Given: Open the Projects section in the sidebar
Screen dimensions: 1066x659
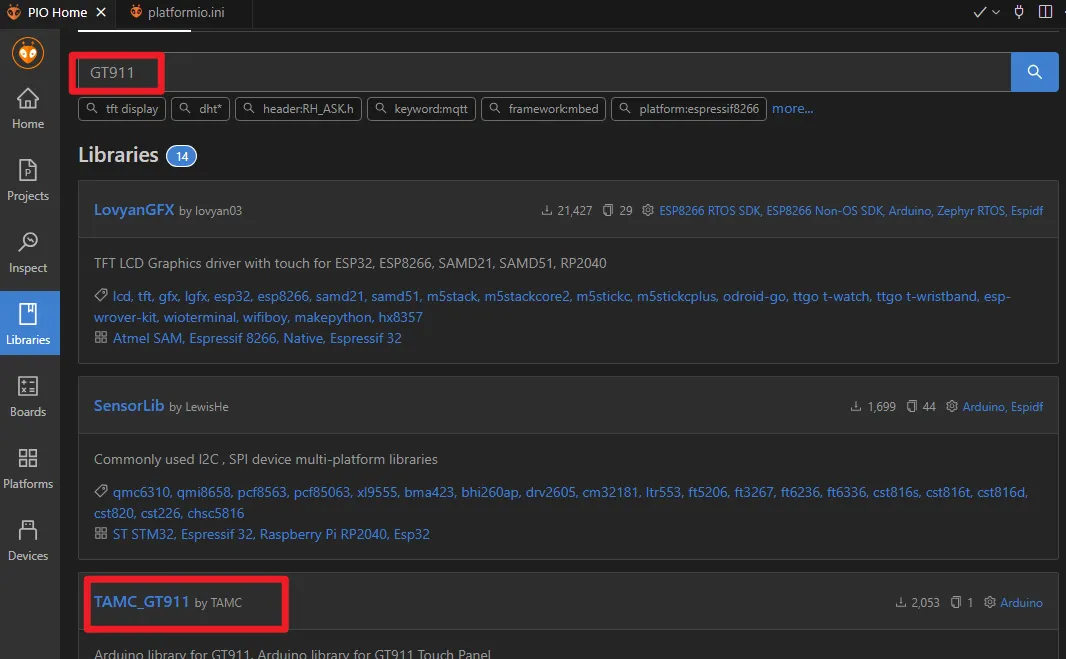Looking at the screenshot, I should (x=28, y=180).
